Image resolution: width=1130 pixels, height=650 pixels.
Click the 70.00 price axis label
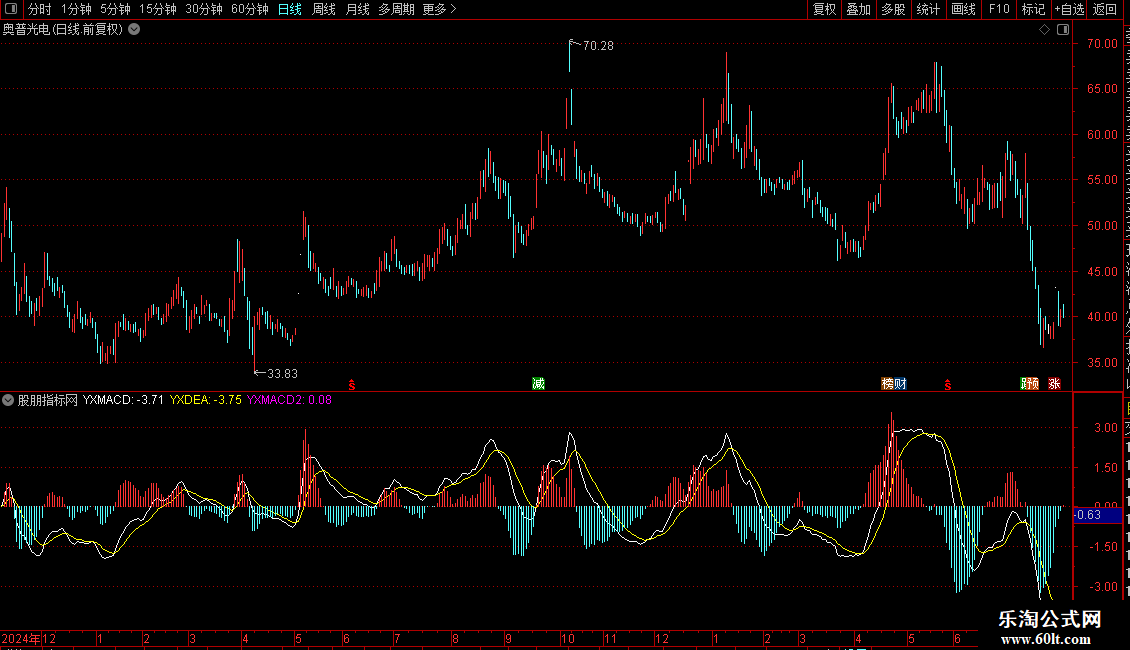pyautogui.click(x=1103, y=43)
